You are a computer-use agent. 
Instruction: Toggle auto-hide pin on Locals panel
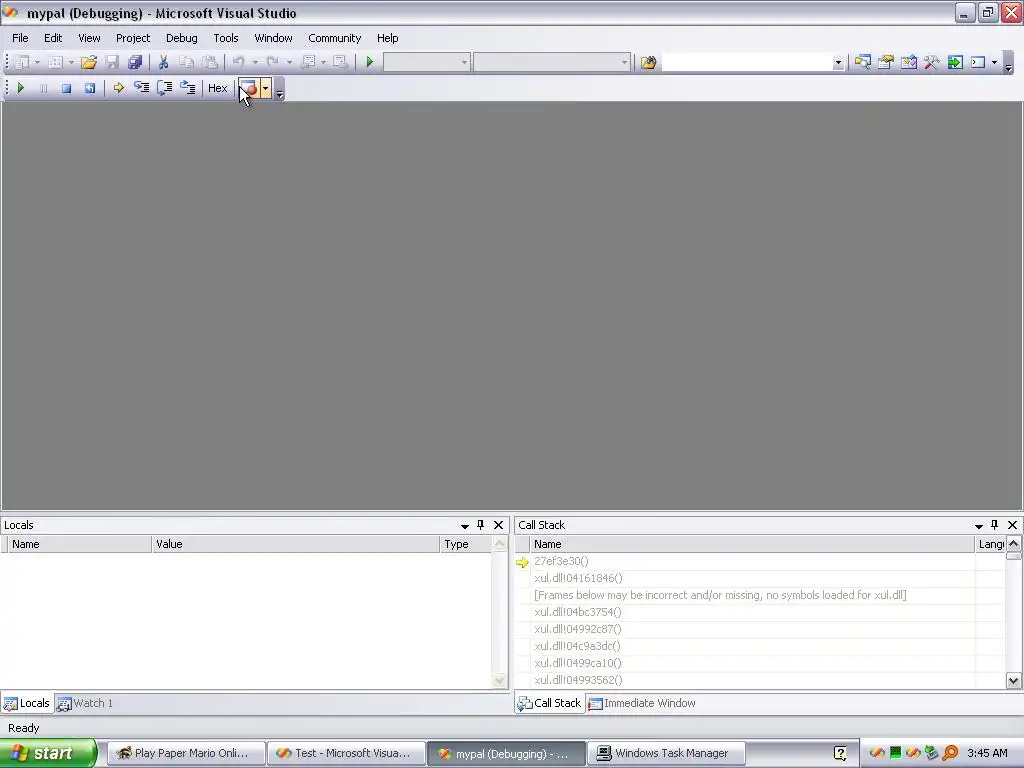coord(481,525)
